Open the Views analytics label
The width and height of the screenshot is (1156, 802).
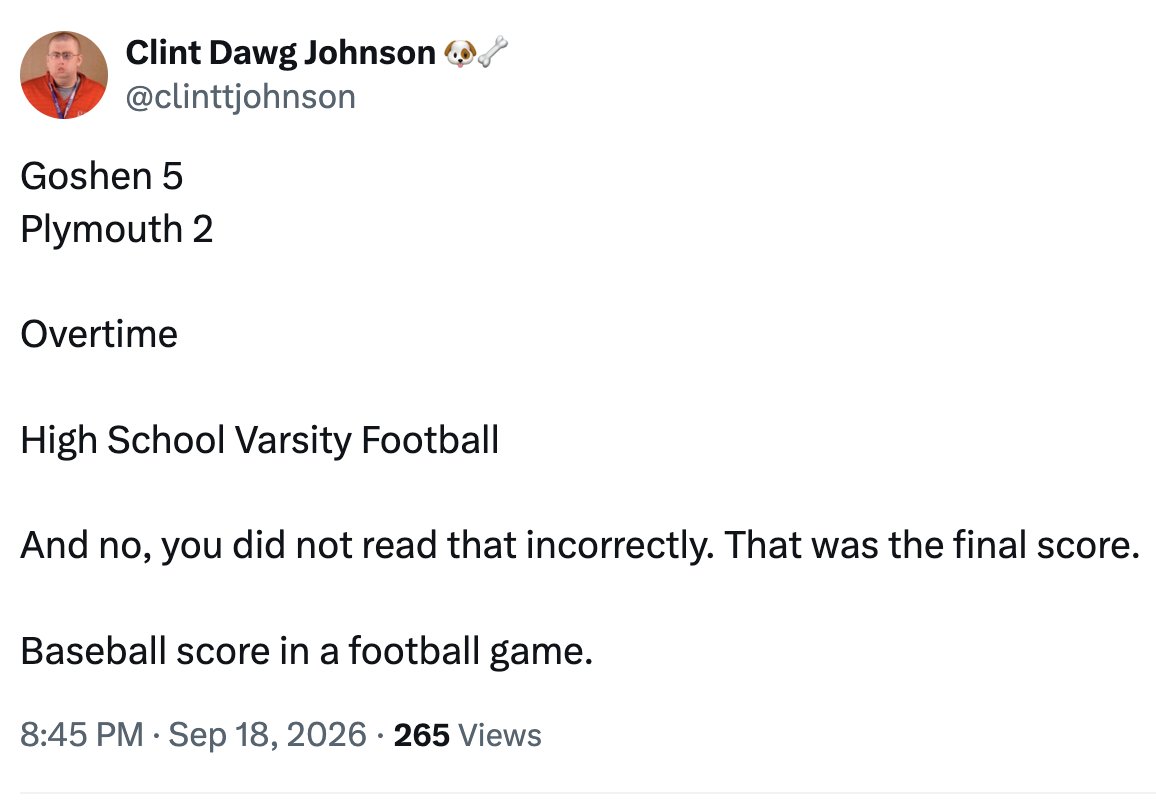coord(500,735)
